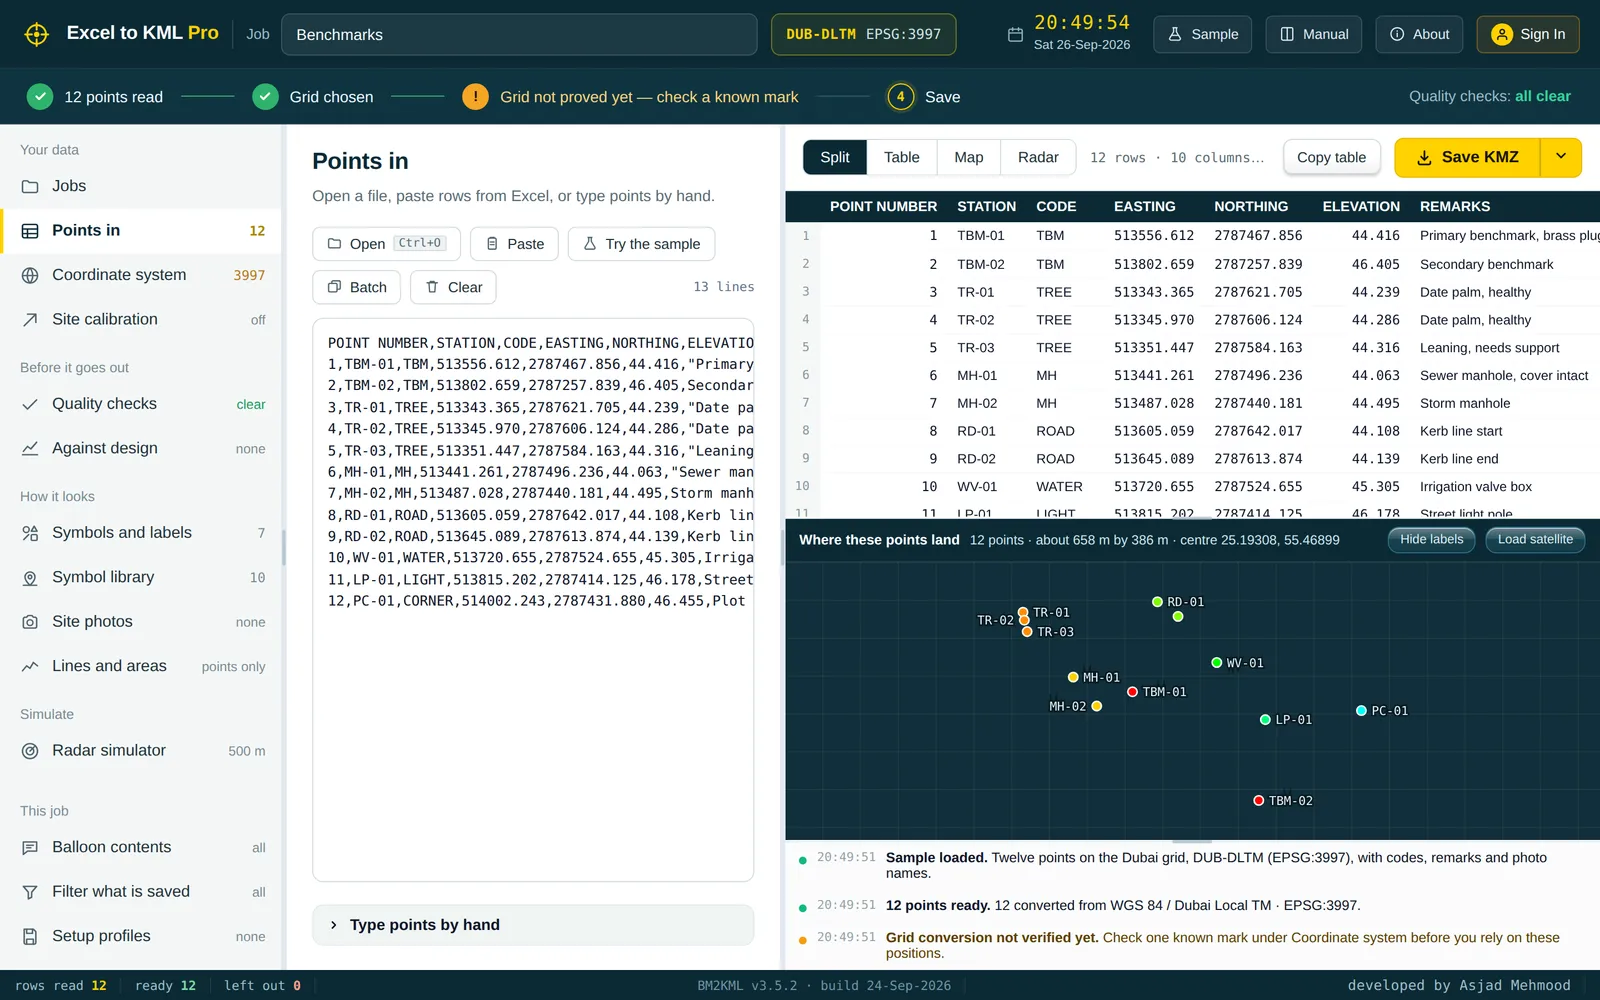Click REMARKS column header
Image resolution: width=1600 pixels, height=1000 pixels.
[1454, 206]
